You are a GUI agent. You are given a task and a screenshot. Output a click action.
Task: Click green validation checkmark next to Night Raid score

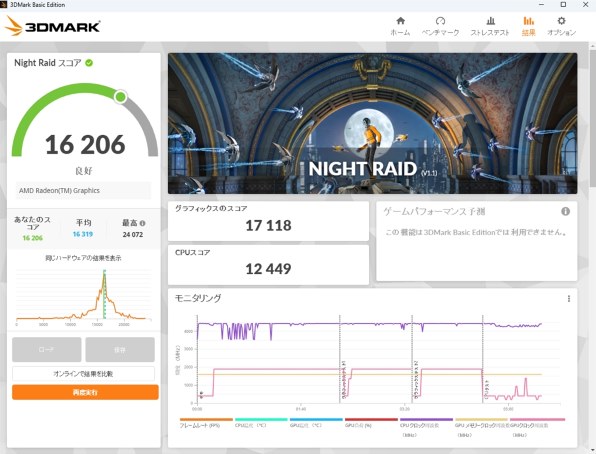pos(89,63)
